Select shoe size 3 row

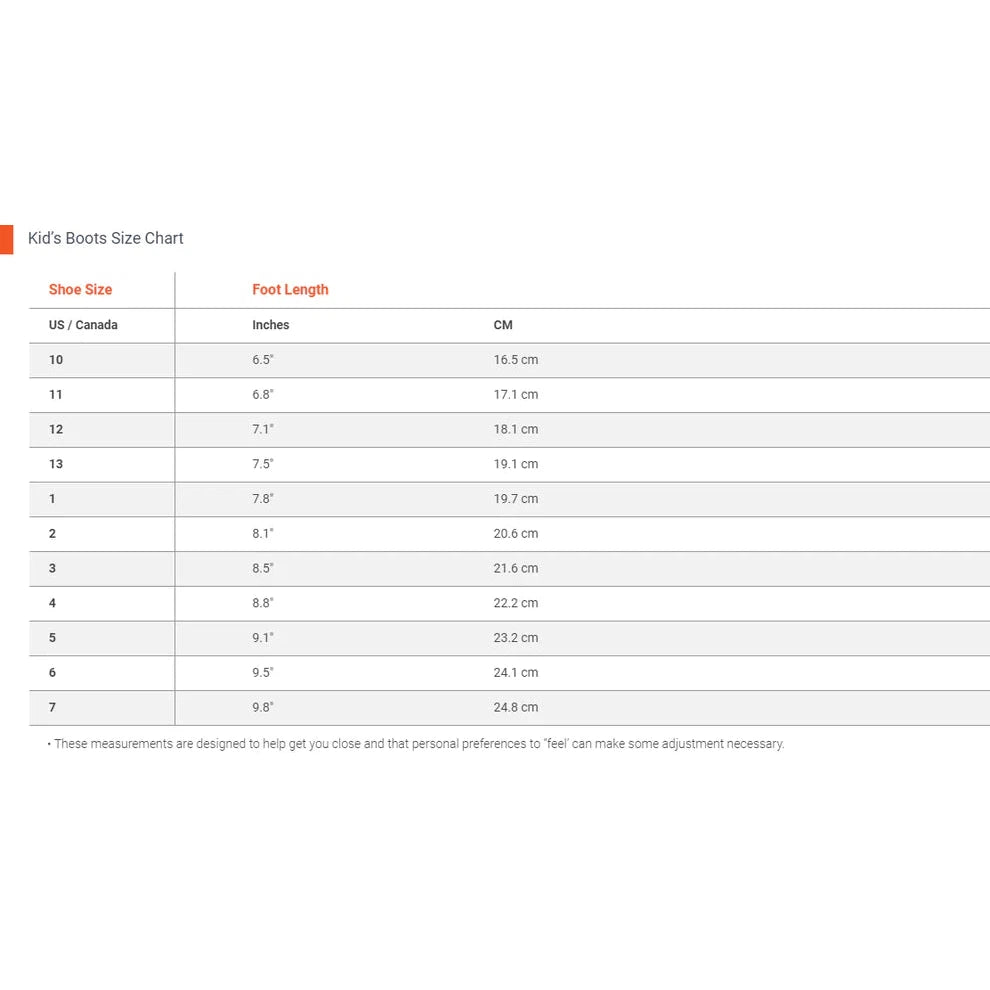coord(52,568)
